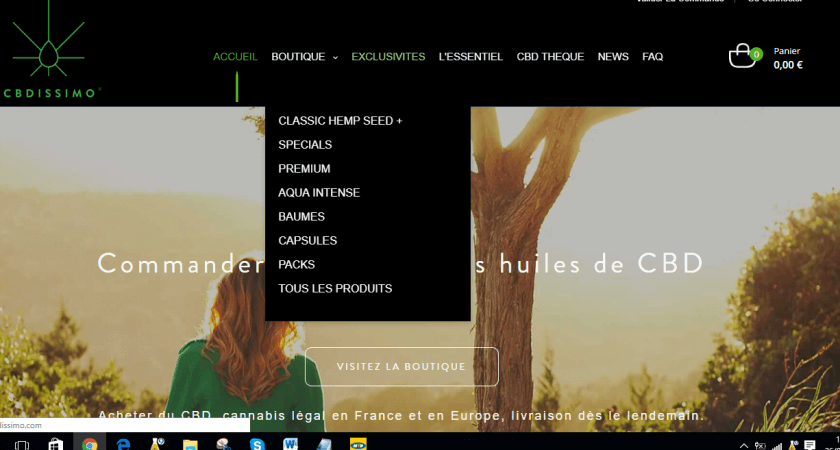Click the network signal tray icon
This screenshot has width=840, height=450.
[777, 446]
